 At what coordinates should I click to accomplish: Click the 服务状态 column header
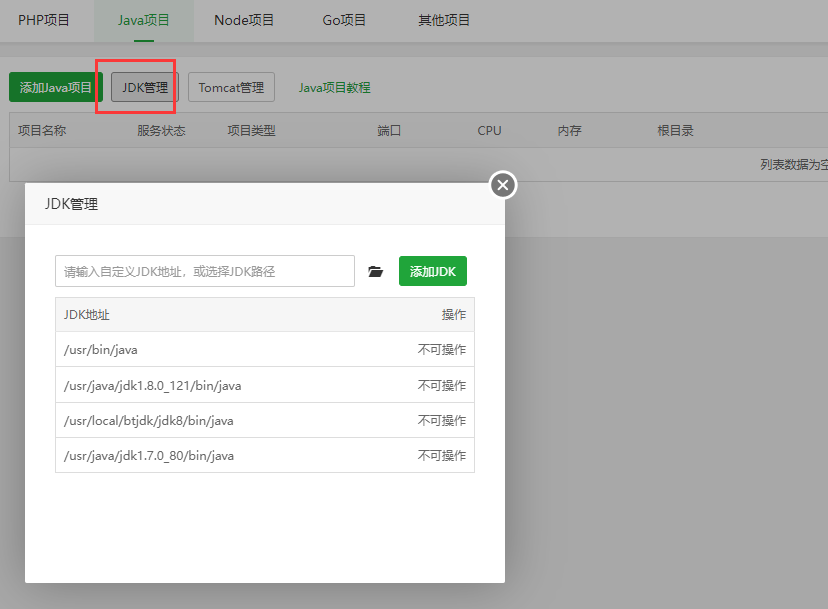(x=162, y=130)
